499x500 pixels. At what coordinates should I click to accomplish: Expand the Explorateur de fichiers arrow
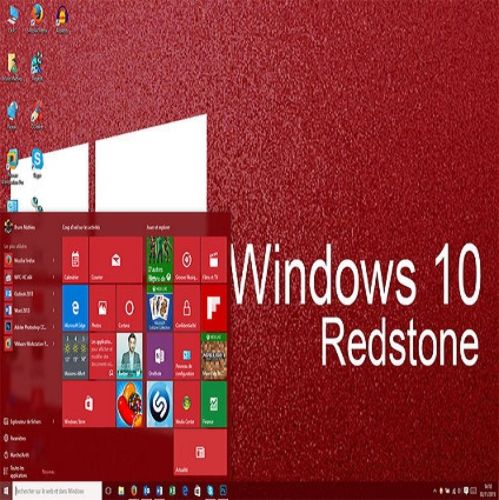(53, 422)
